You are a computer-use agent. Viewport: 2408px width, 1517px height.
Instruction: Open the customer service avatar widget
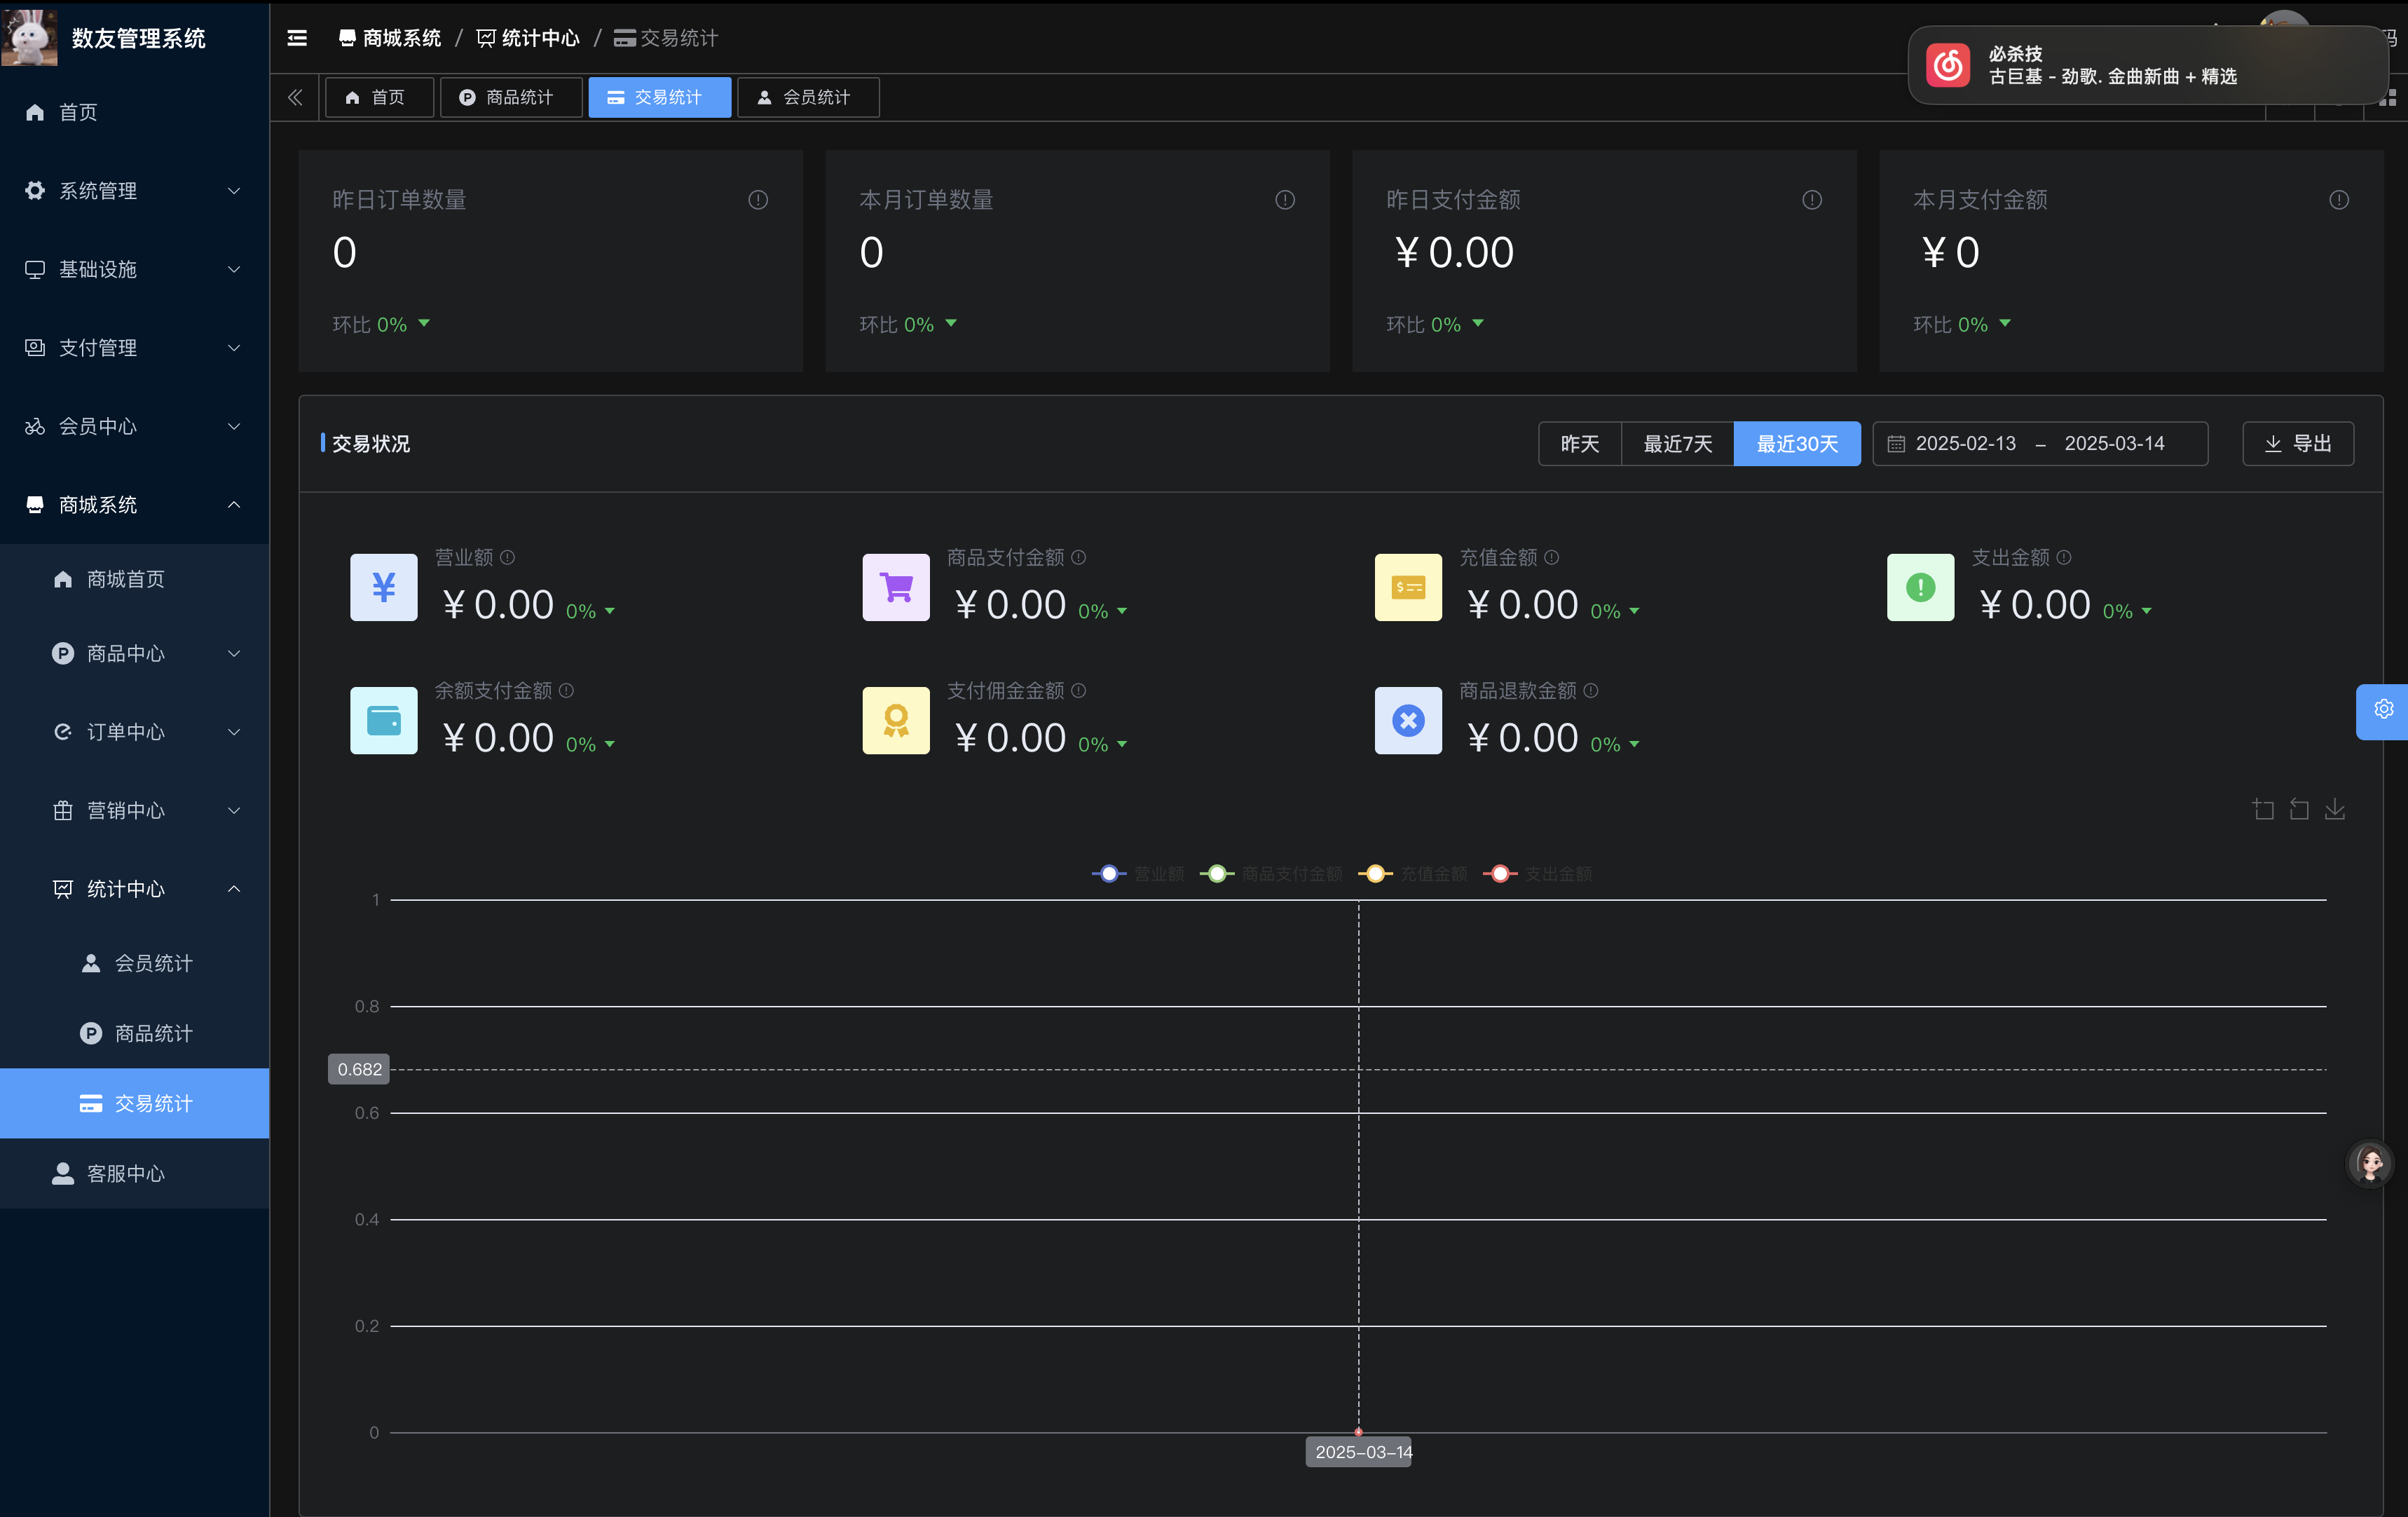2370,1163
